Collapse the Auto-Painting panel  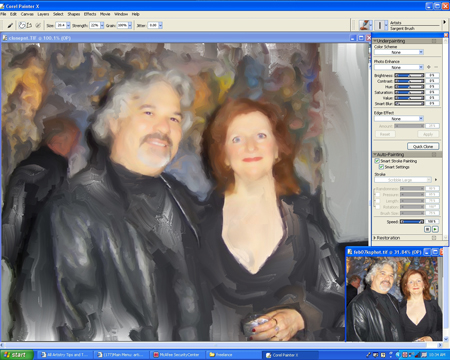coord(375,155)
